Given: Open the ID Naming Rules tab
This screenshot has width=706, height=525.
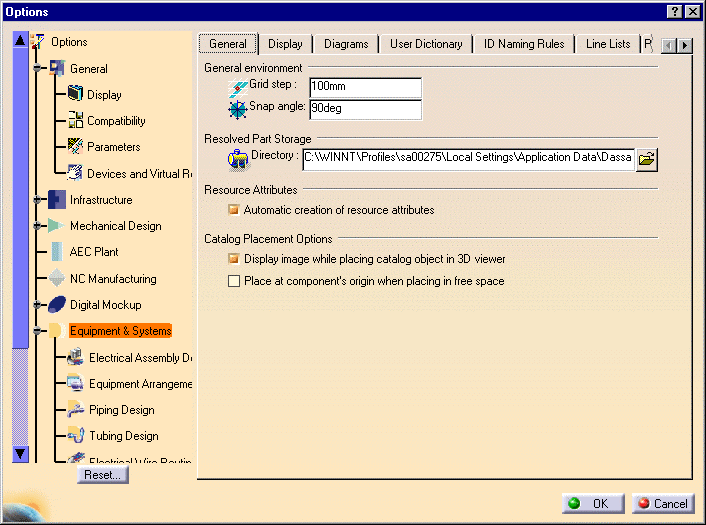Looking at the screenshot, I should pos(524,44).
